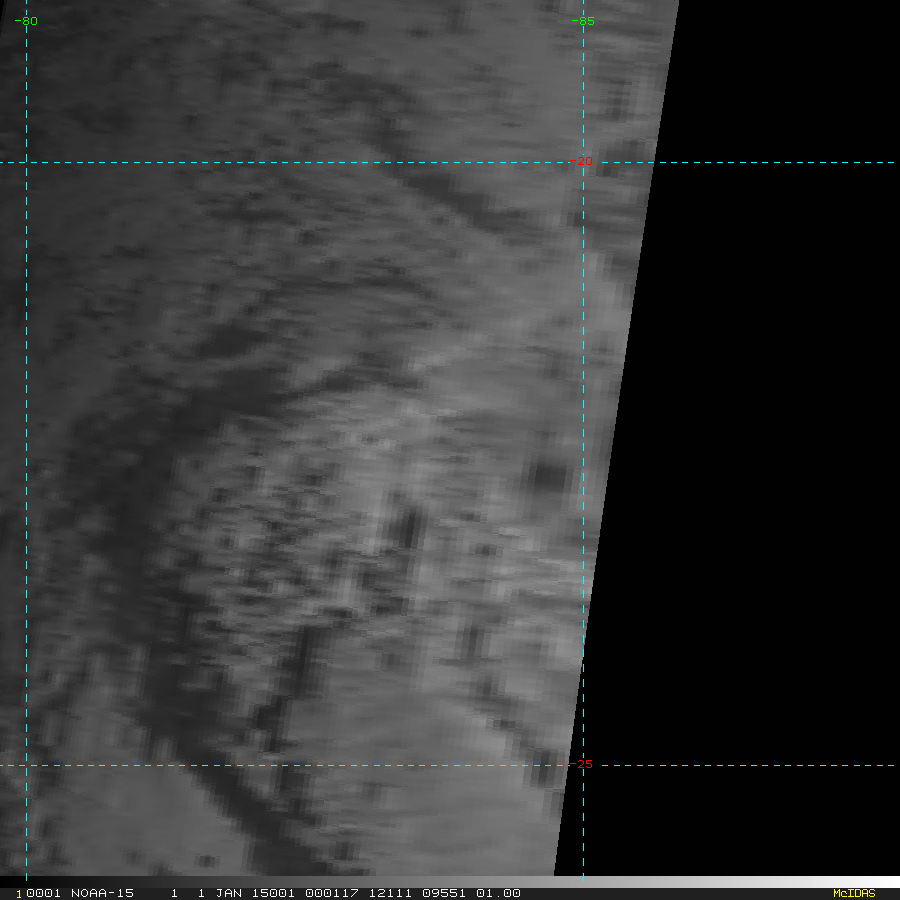
Task: Click intersection of -85 and -25 gridlines
Action: pyautogui.click(x=583, y=765)
